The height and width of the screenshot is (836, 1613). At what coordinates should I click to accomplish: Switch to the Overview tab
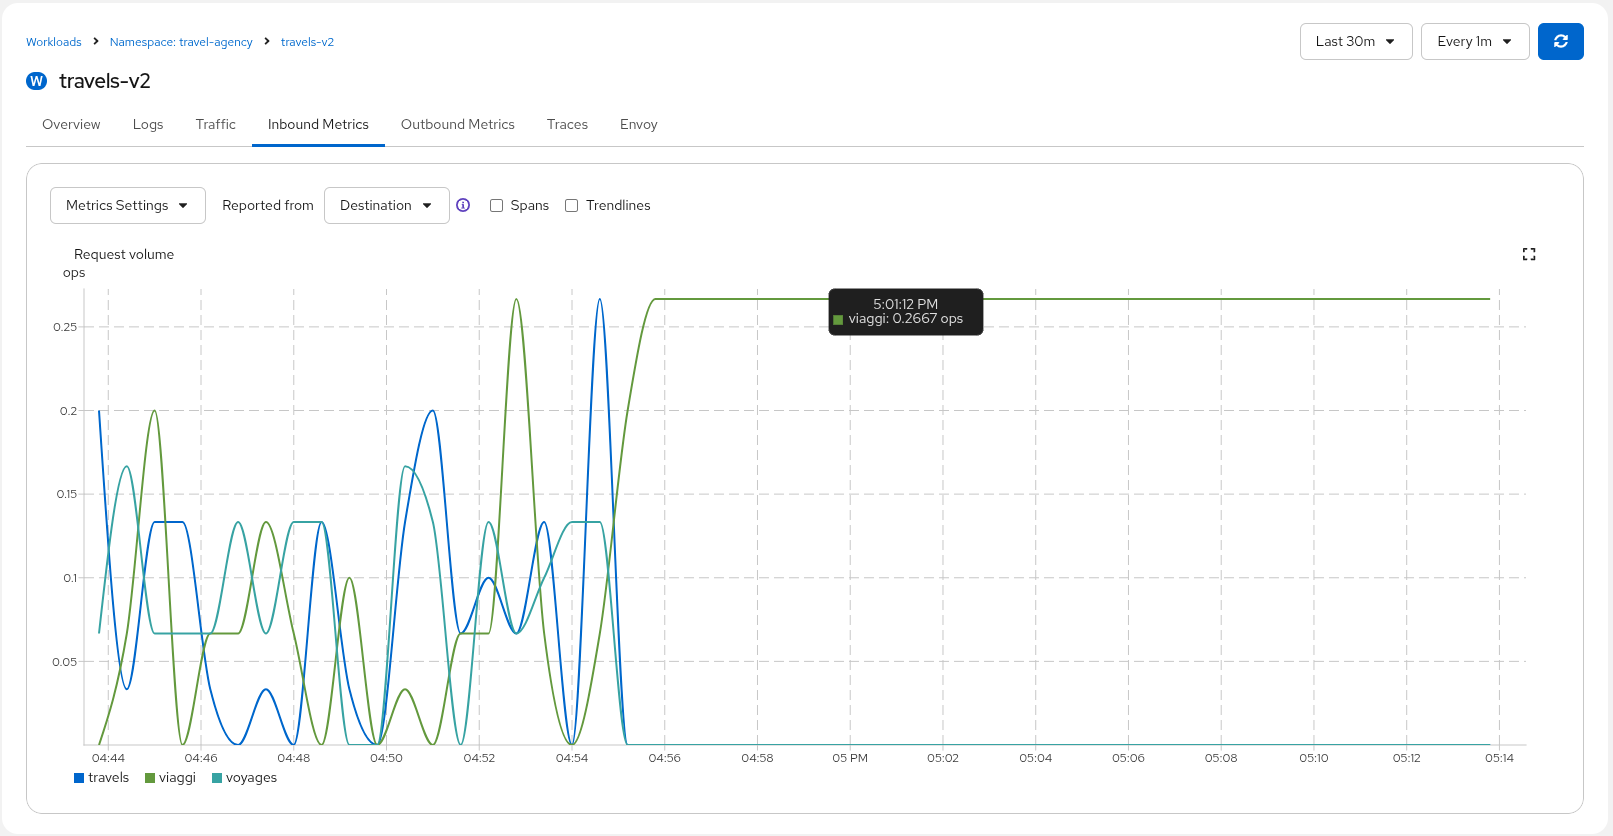coord(71,125)
